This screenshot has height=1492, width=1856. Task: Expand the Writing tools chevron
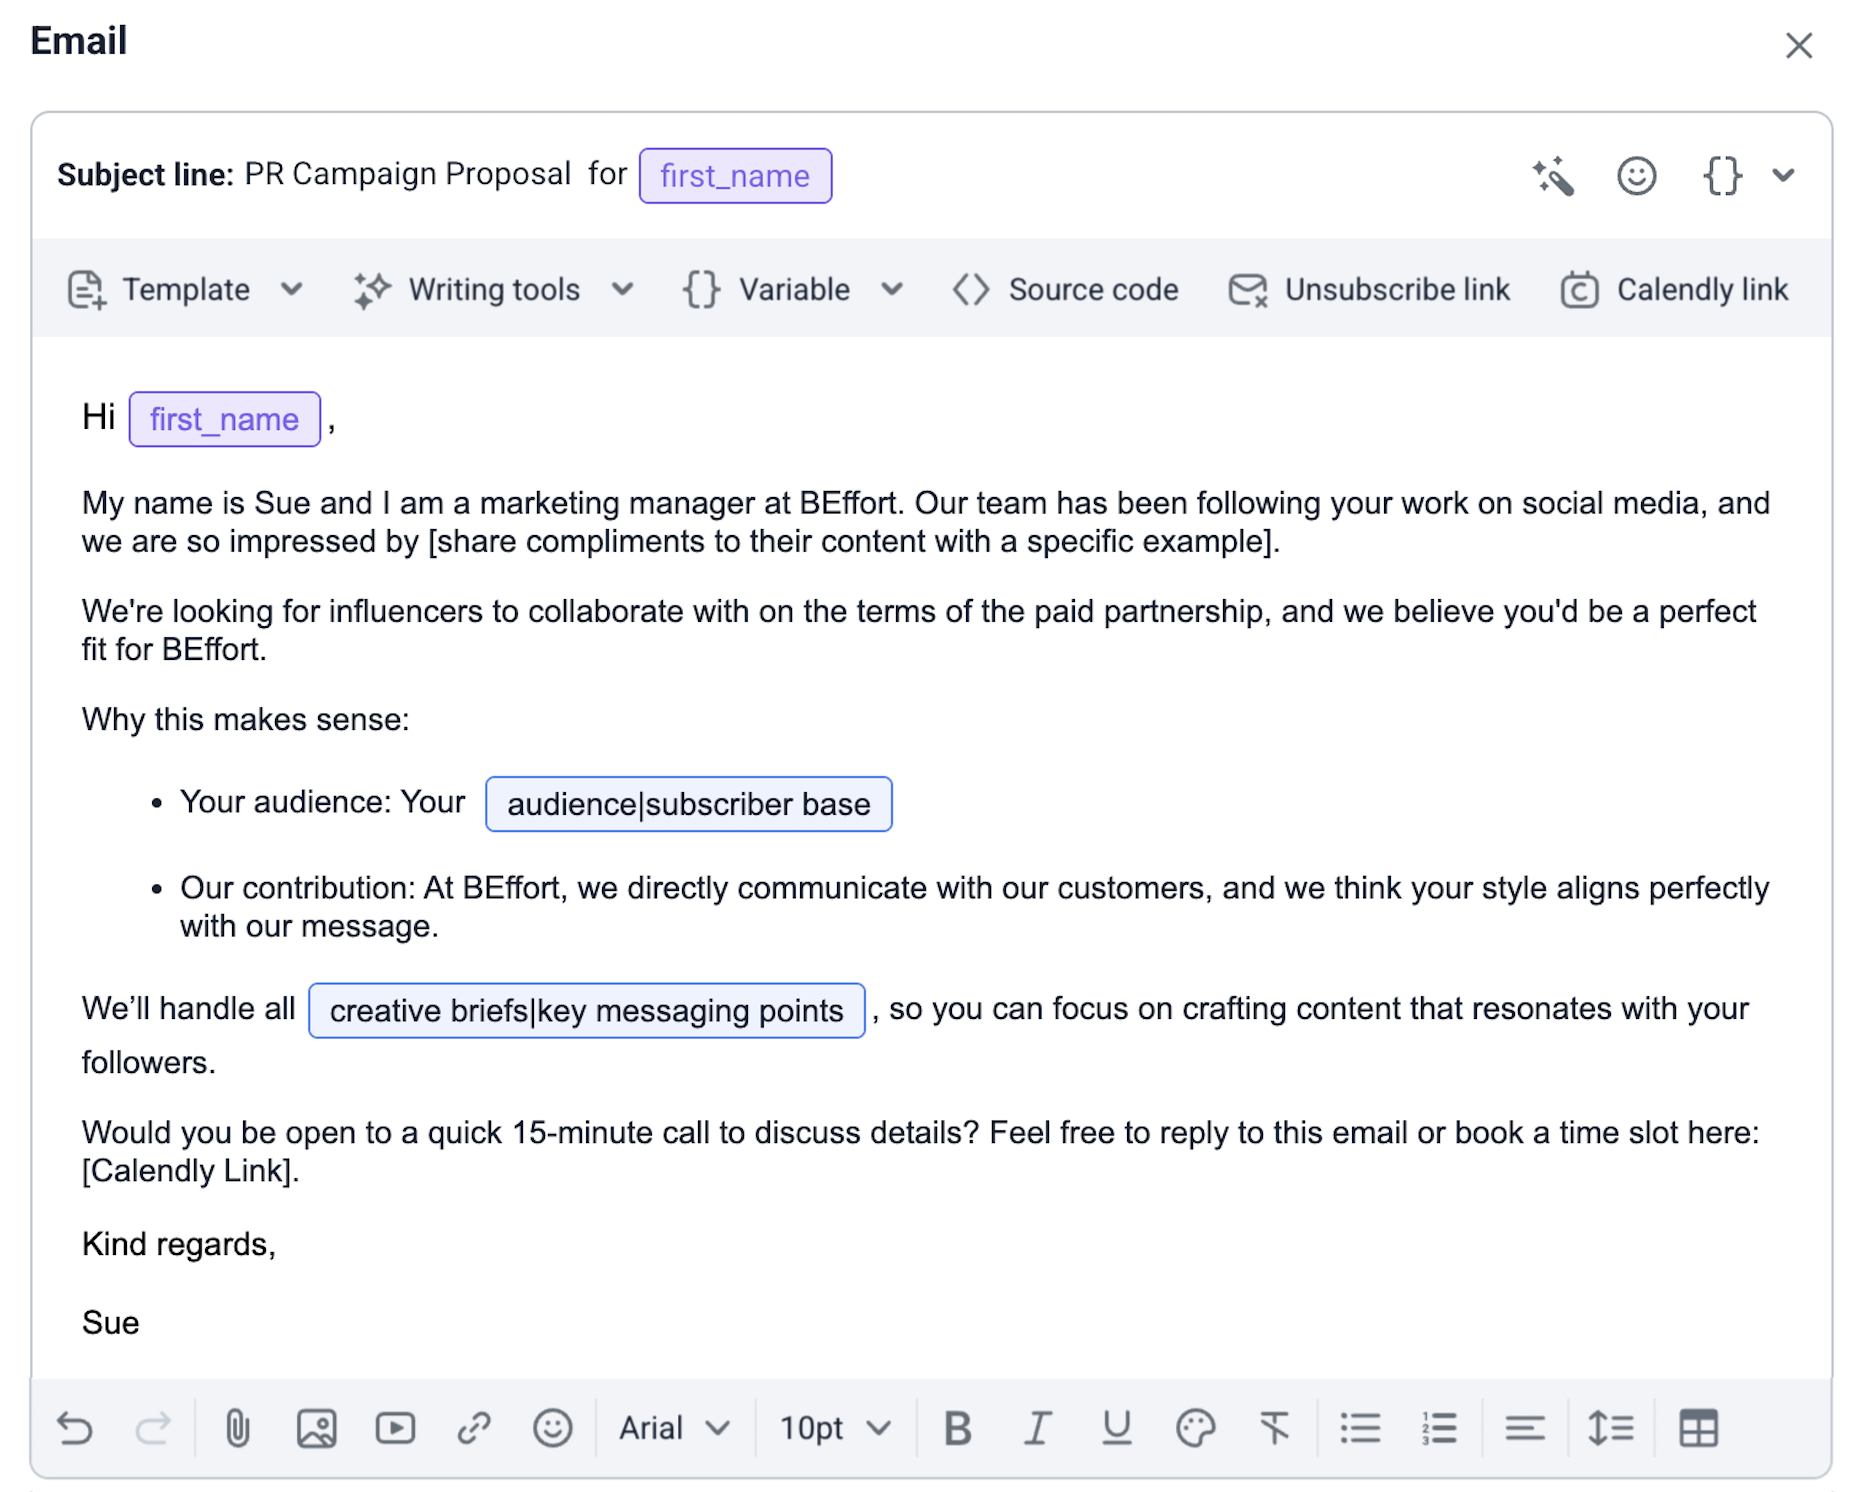tap(622, 289)
